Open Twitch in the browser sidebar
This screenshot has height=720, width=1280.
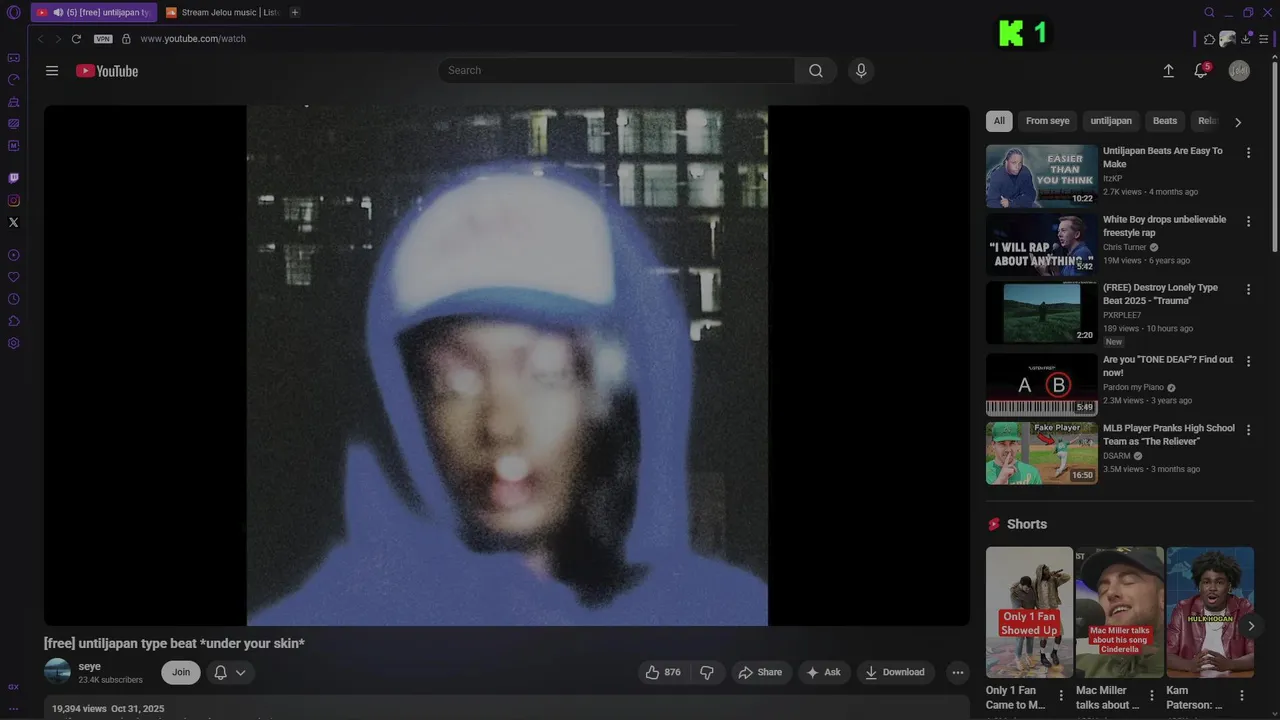(x=13, y=178)
